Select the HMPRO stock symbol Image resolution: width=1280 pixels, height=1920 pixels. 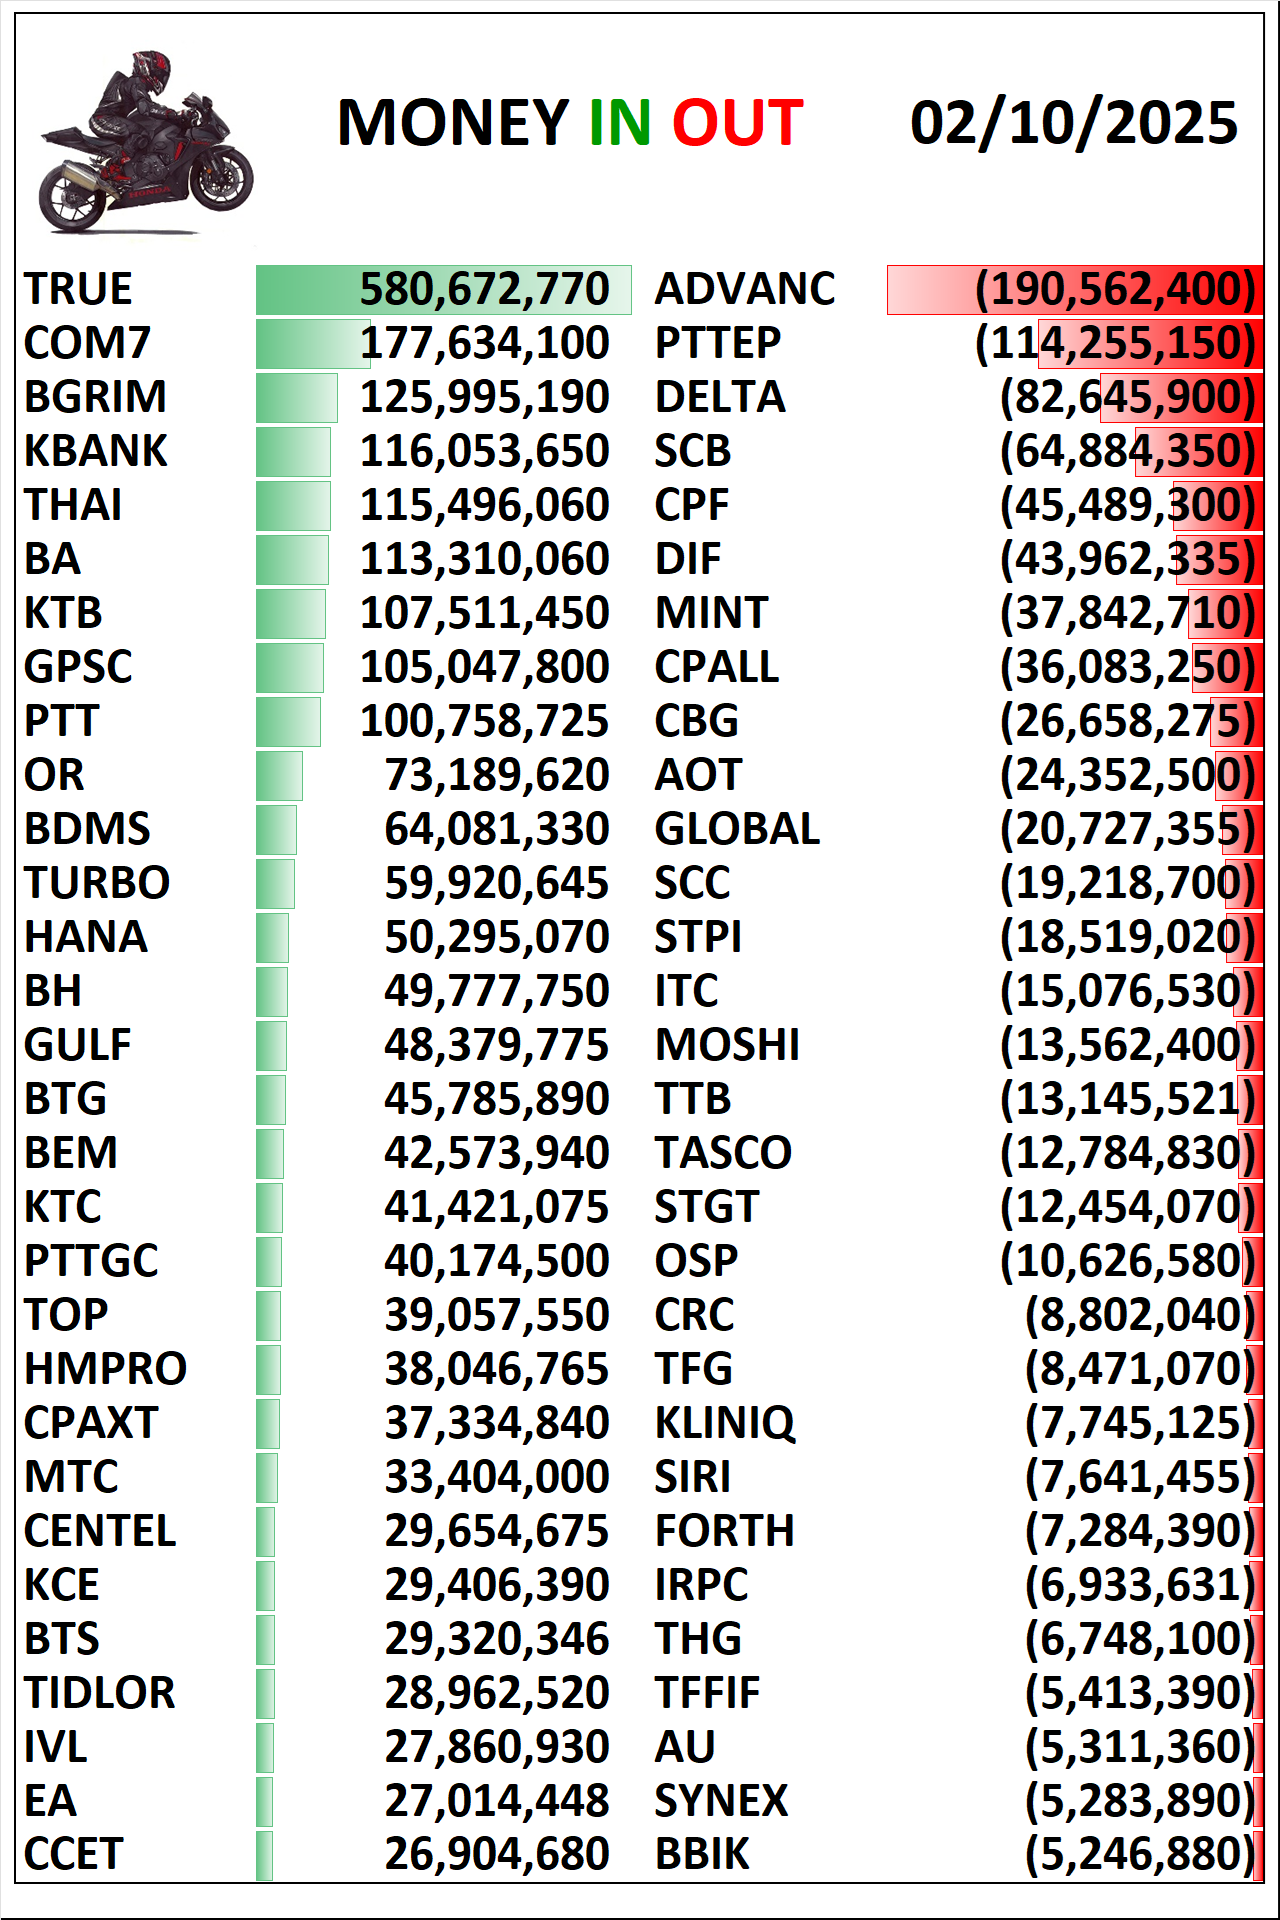point(105,1369)
